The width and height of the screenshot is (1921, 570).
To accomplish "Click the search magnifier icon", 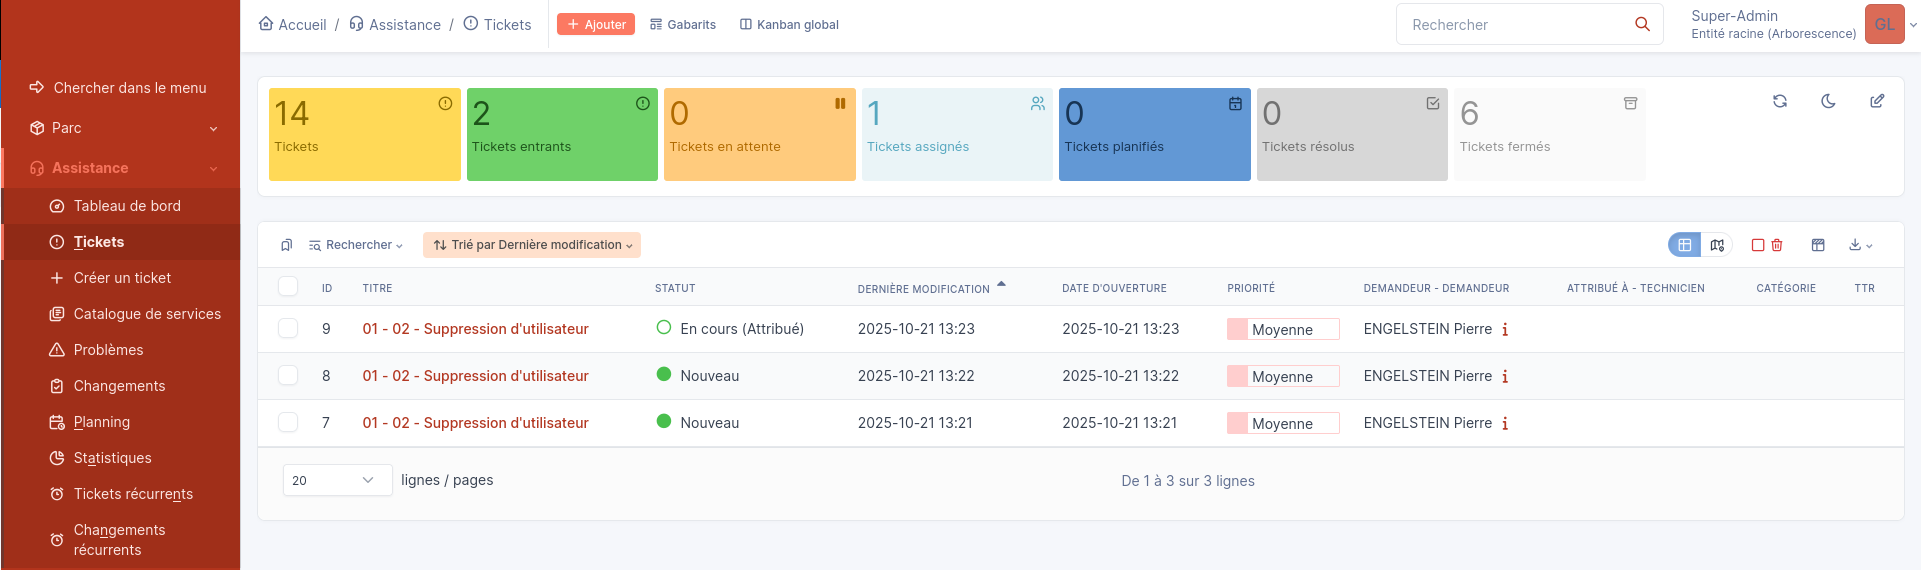I will coord(1642,24).
